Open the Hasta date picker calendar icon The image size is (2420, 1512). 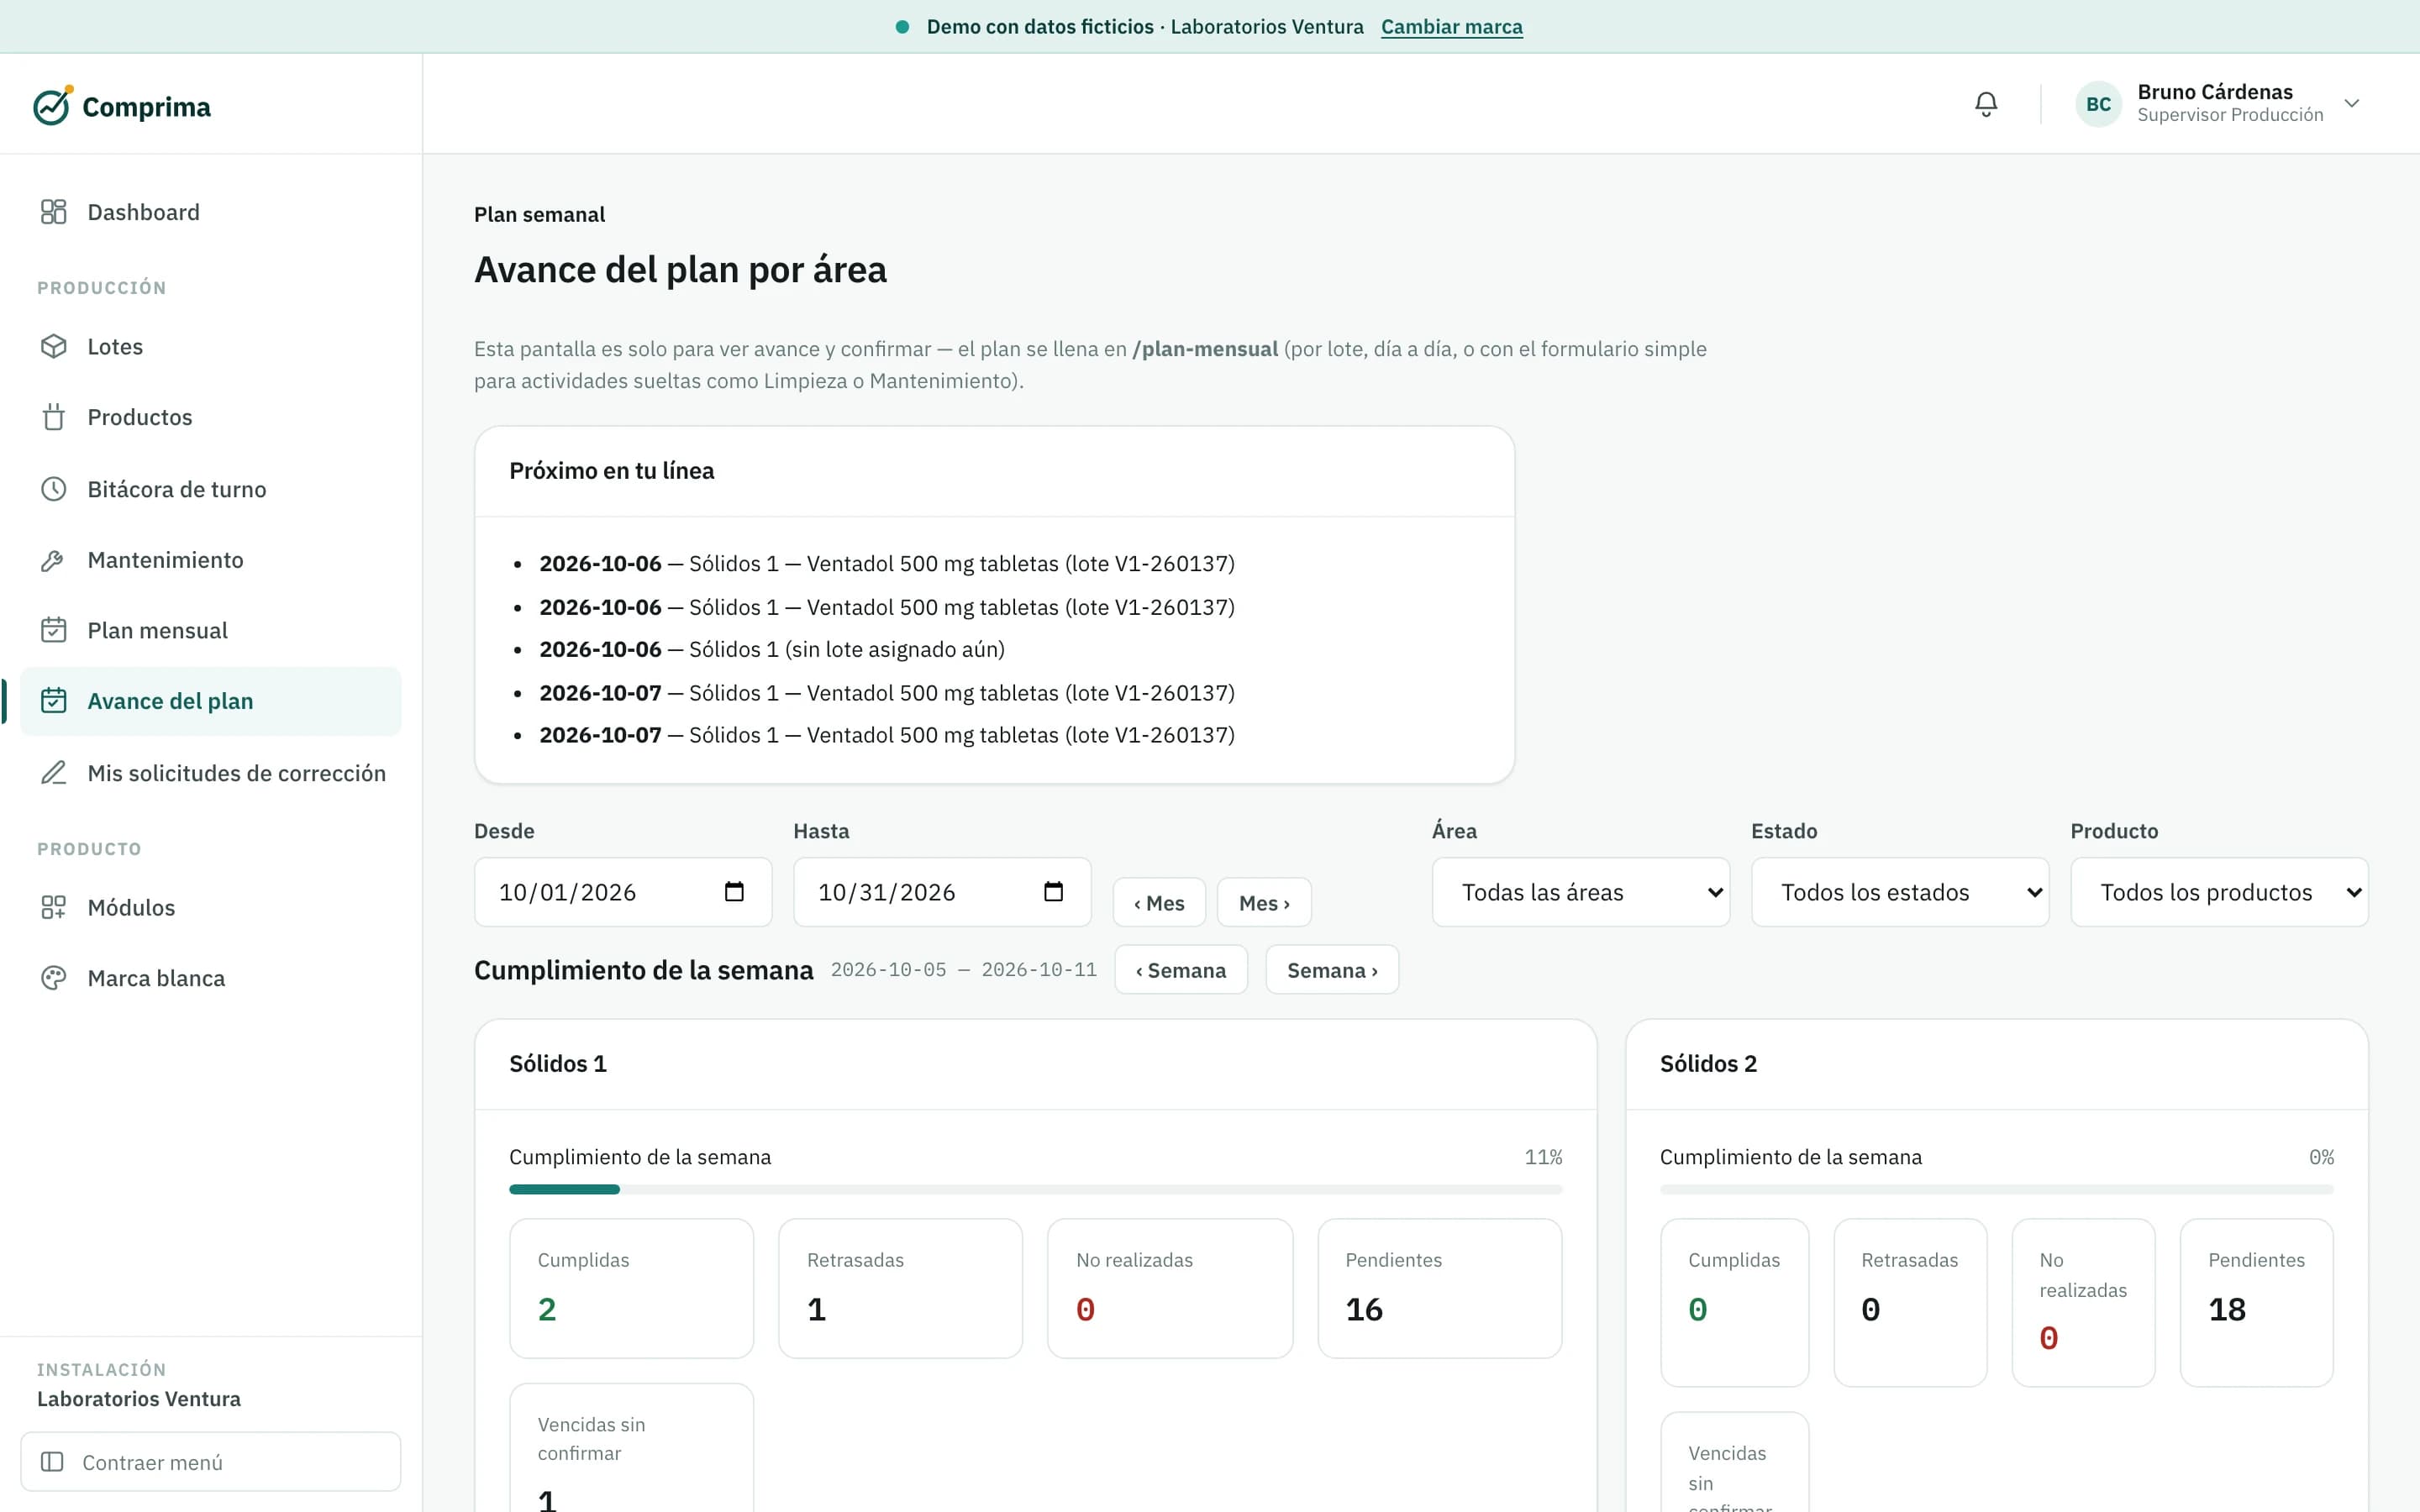(1053, 891)
